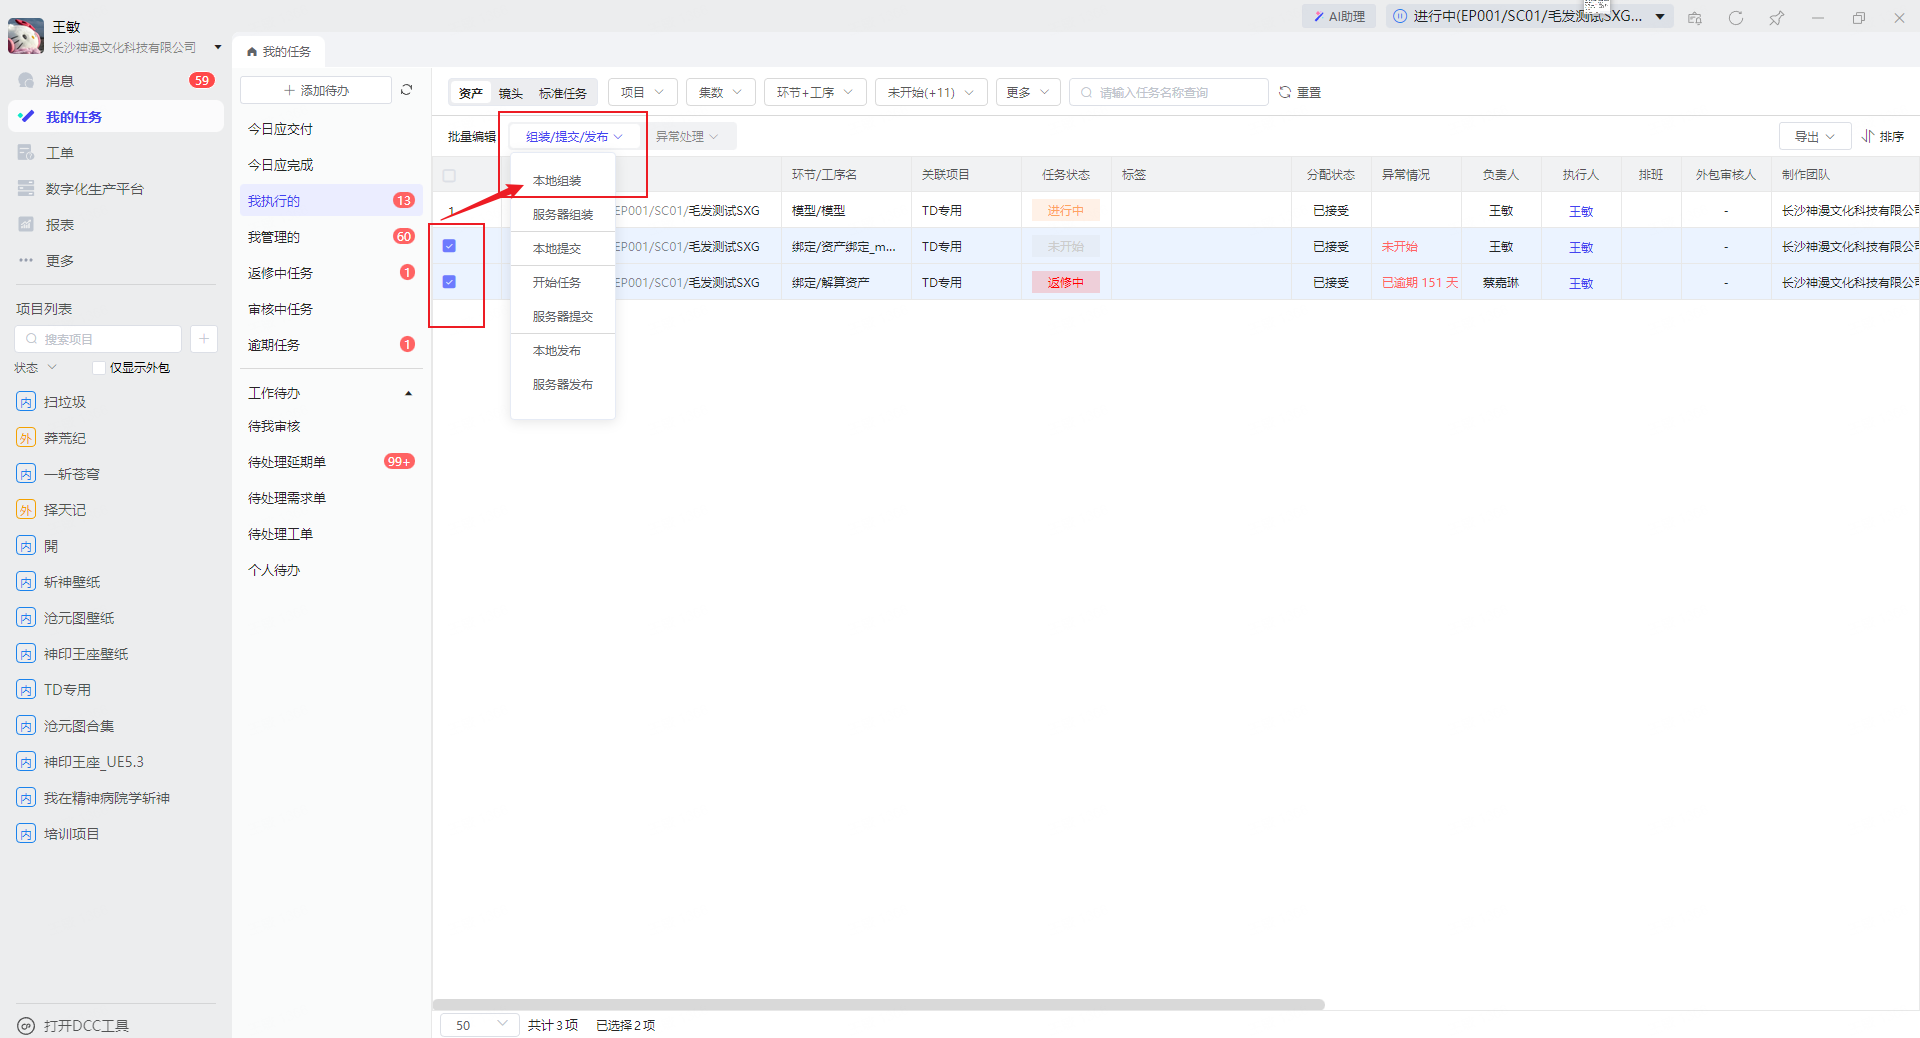Click the 添加待办 button
Image resolution: width=1920 pixels, height=1038 pixels.
pos(316,90)
